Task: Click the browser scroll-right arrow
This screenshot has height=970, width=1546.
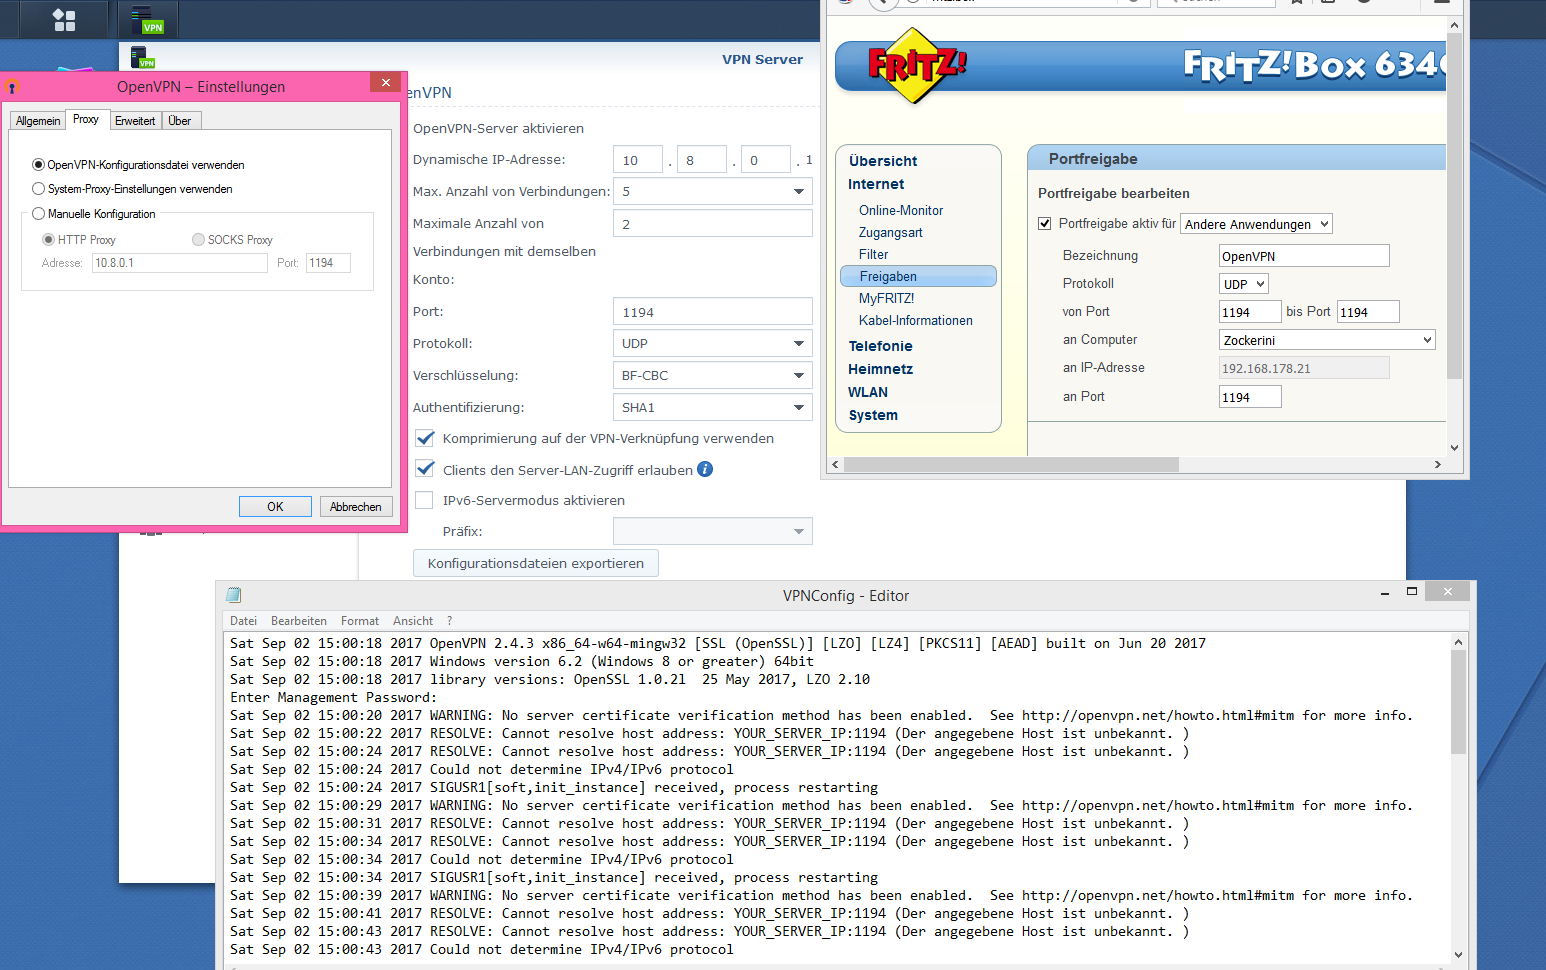Action: 1438,464
